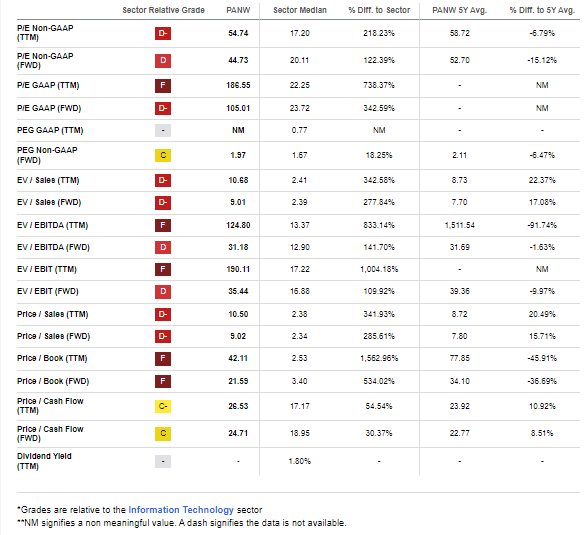Click the D- grade badge for EV / Sales (TTM)
The height and width of the screenshot is (535, 587).
coord(163,180)
